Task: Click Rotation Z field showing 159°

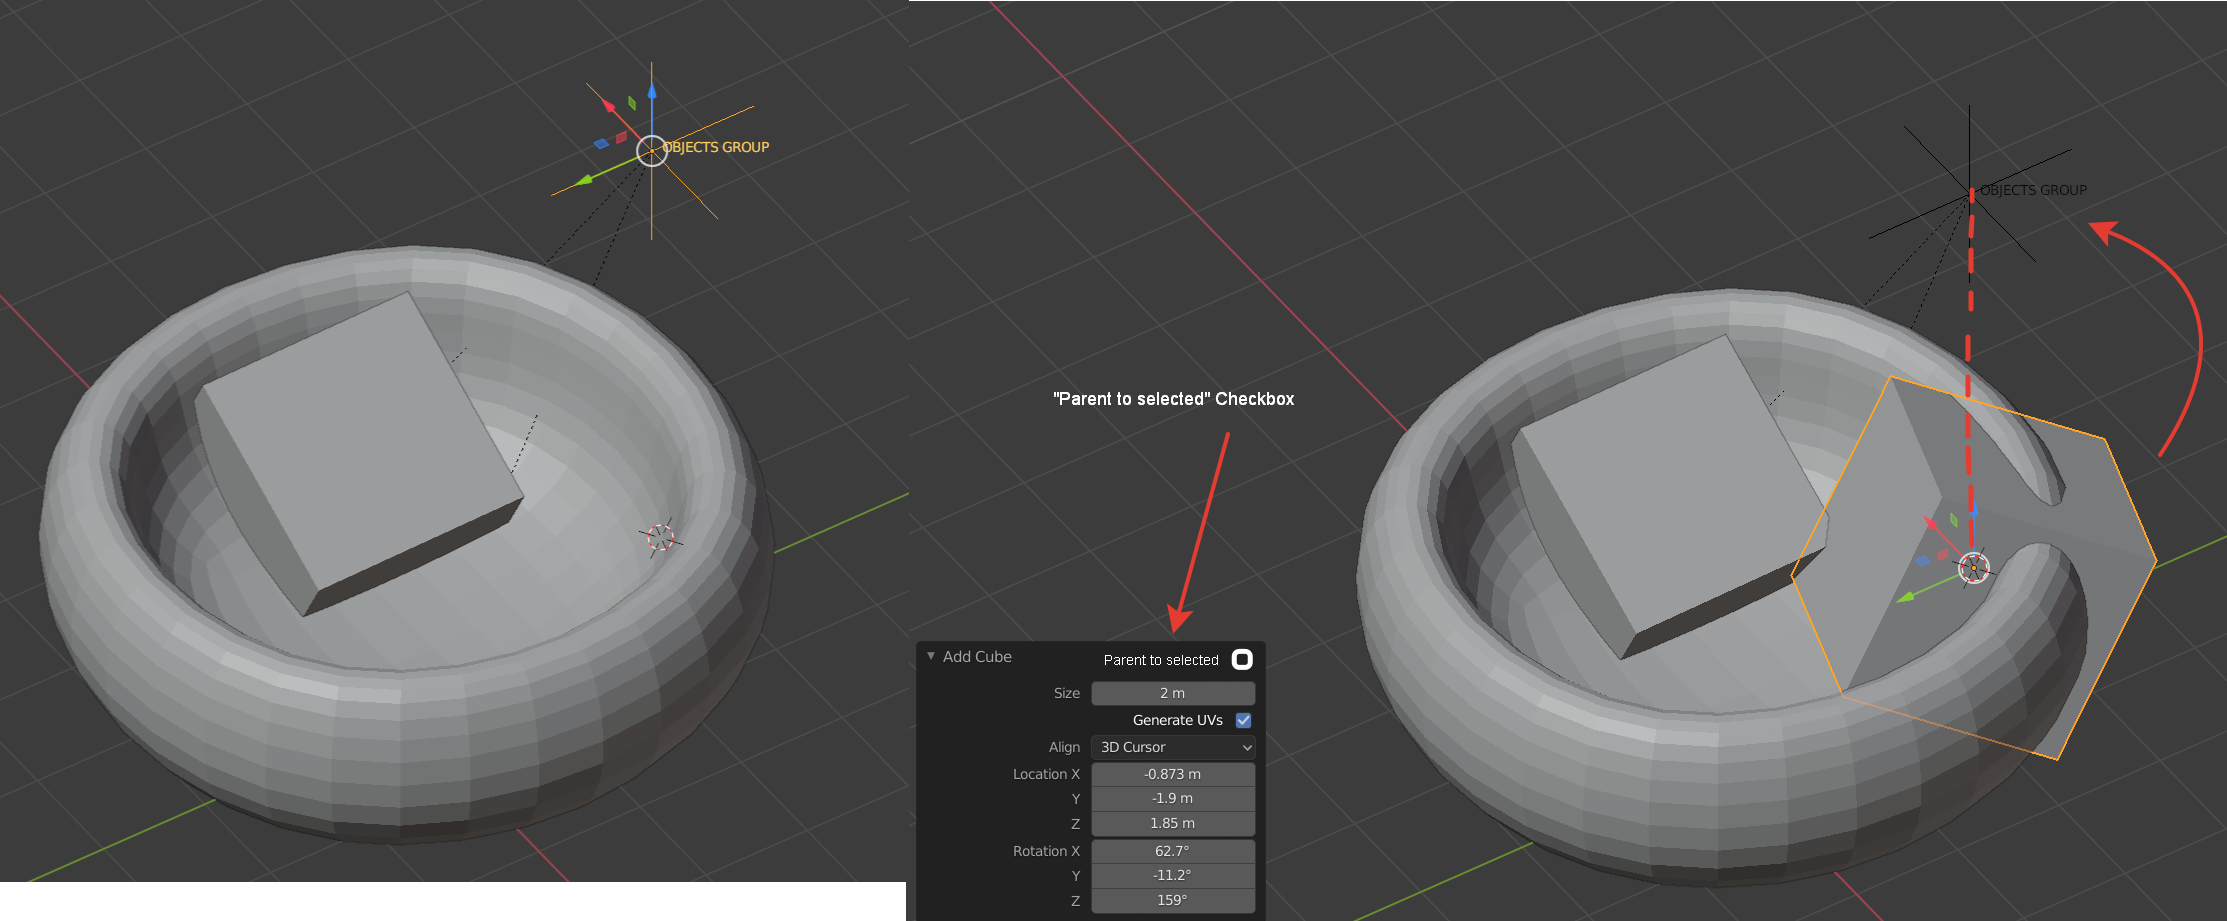Action: pos(1173,900)
